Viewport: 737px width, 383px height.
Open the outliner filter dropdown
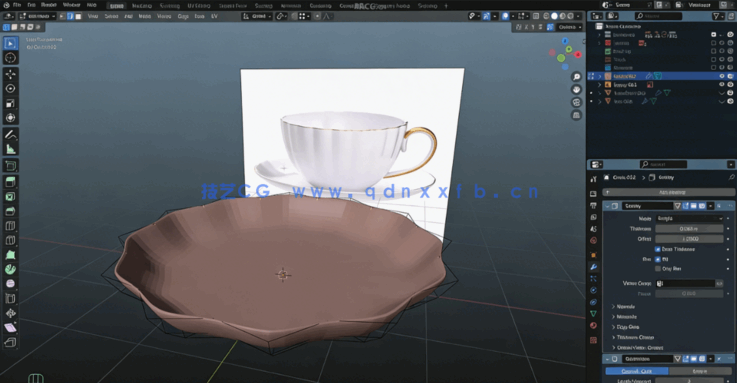point(718,16)
